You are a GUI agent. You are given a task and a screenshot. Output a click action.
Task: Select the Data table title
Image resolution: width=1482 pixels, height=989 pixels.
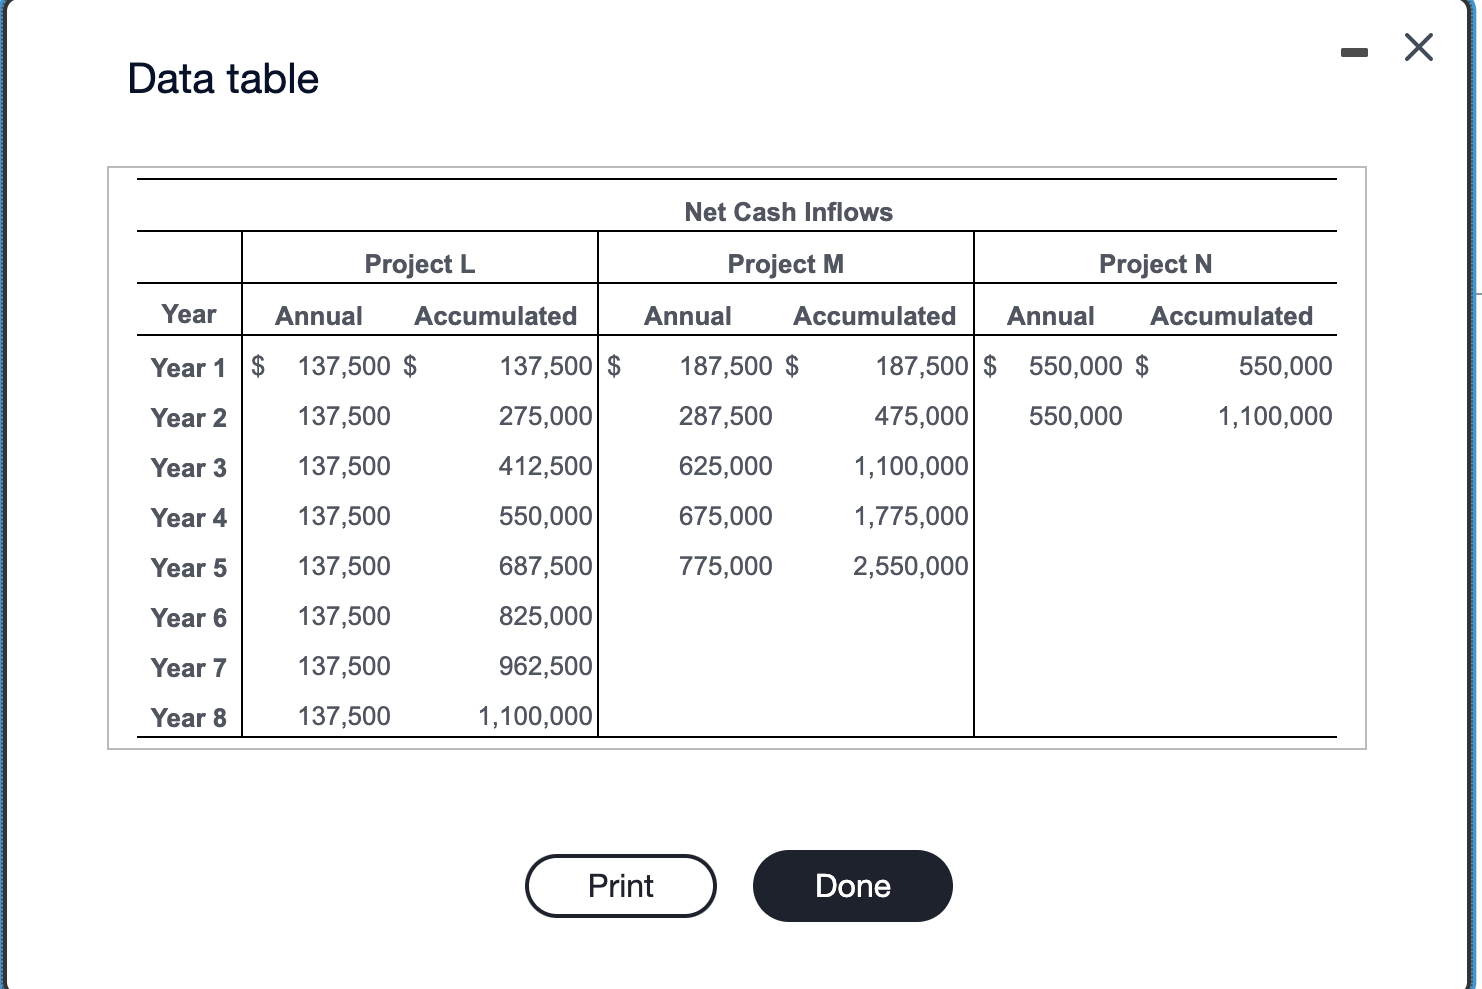(222, 78)
